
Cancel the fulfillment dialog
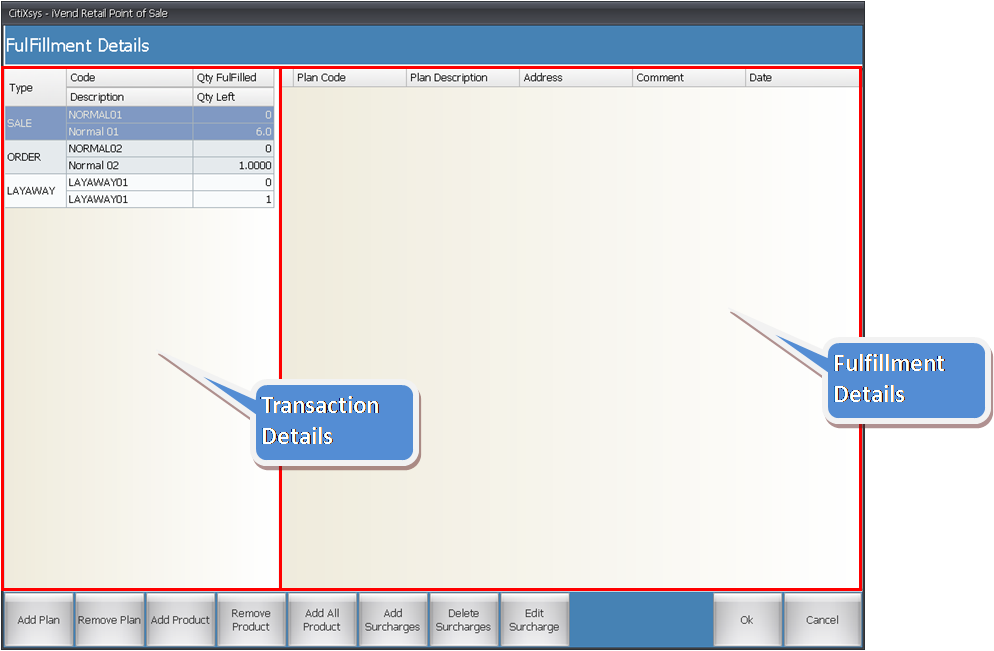[822, 620]
